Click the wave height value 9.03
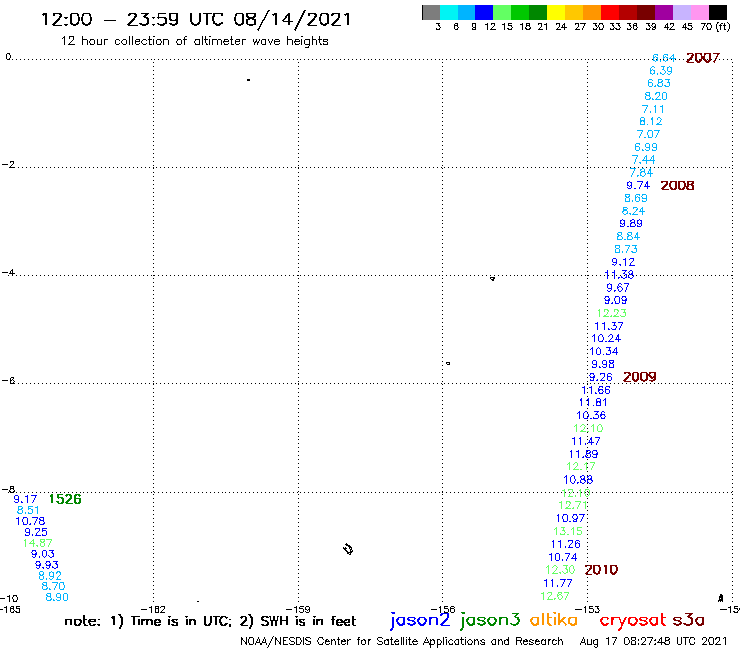 point(43,554)
